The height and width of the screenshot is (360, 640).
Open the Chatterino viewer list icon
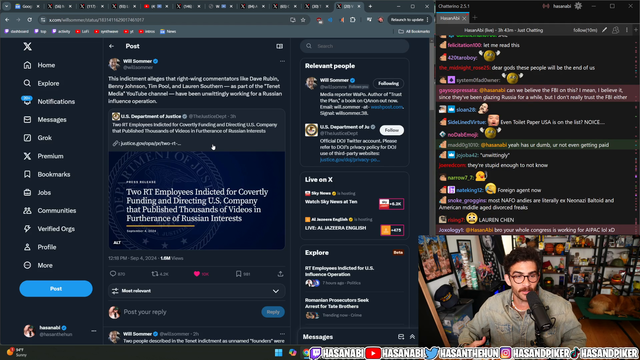[x=616, y=30]
